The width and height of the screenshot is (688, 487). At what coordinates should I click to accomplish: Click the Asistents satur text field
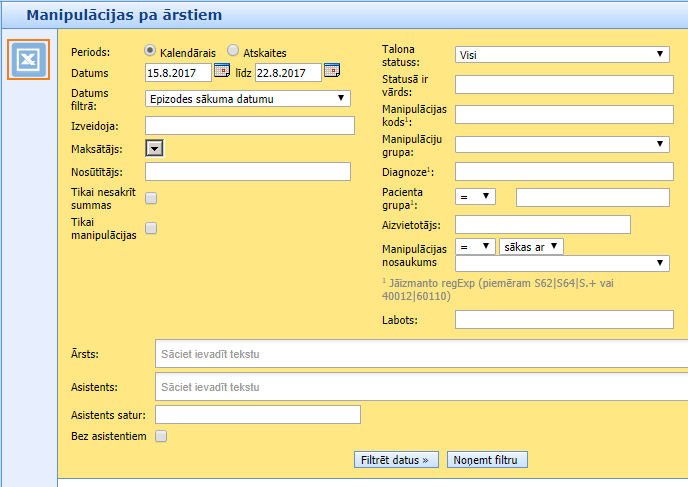[258, 414]
